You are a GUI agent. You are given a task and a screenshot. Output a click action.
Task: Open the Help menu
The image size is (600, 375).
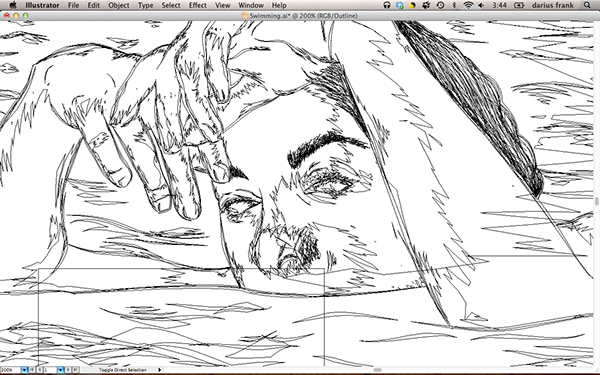pos(279,5)
